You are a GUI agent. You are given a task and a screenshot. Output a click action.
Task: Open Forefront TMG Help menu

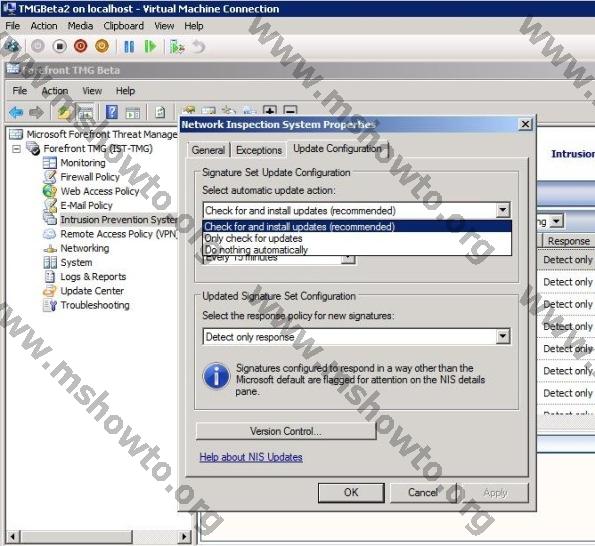tap(125, 91)
